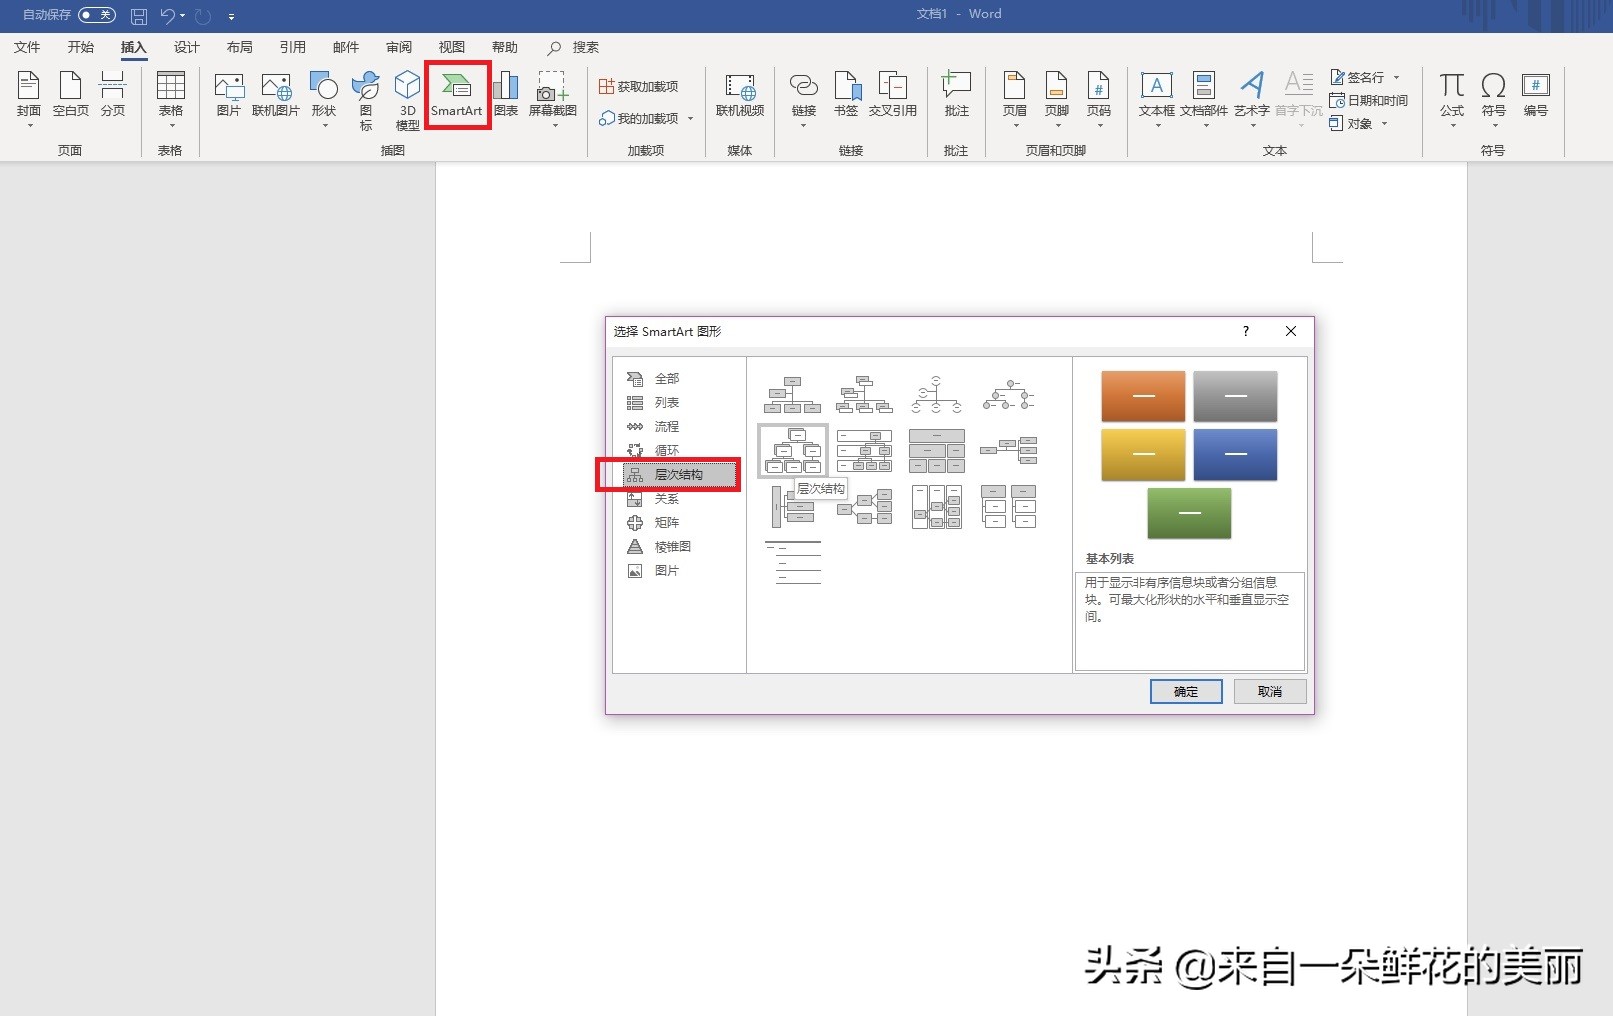Viewport: 1613px width, 1016px height.
Task: Insert a cover page (封面)
Action: click(x=28, y=95)
